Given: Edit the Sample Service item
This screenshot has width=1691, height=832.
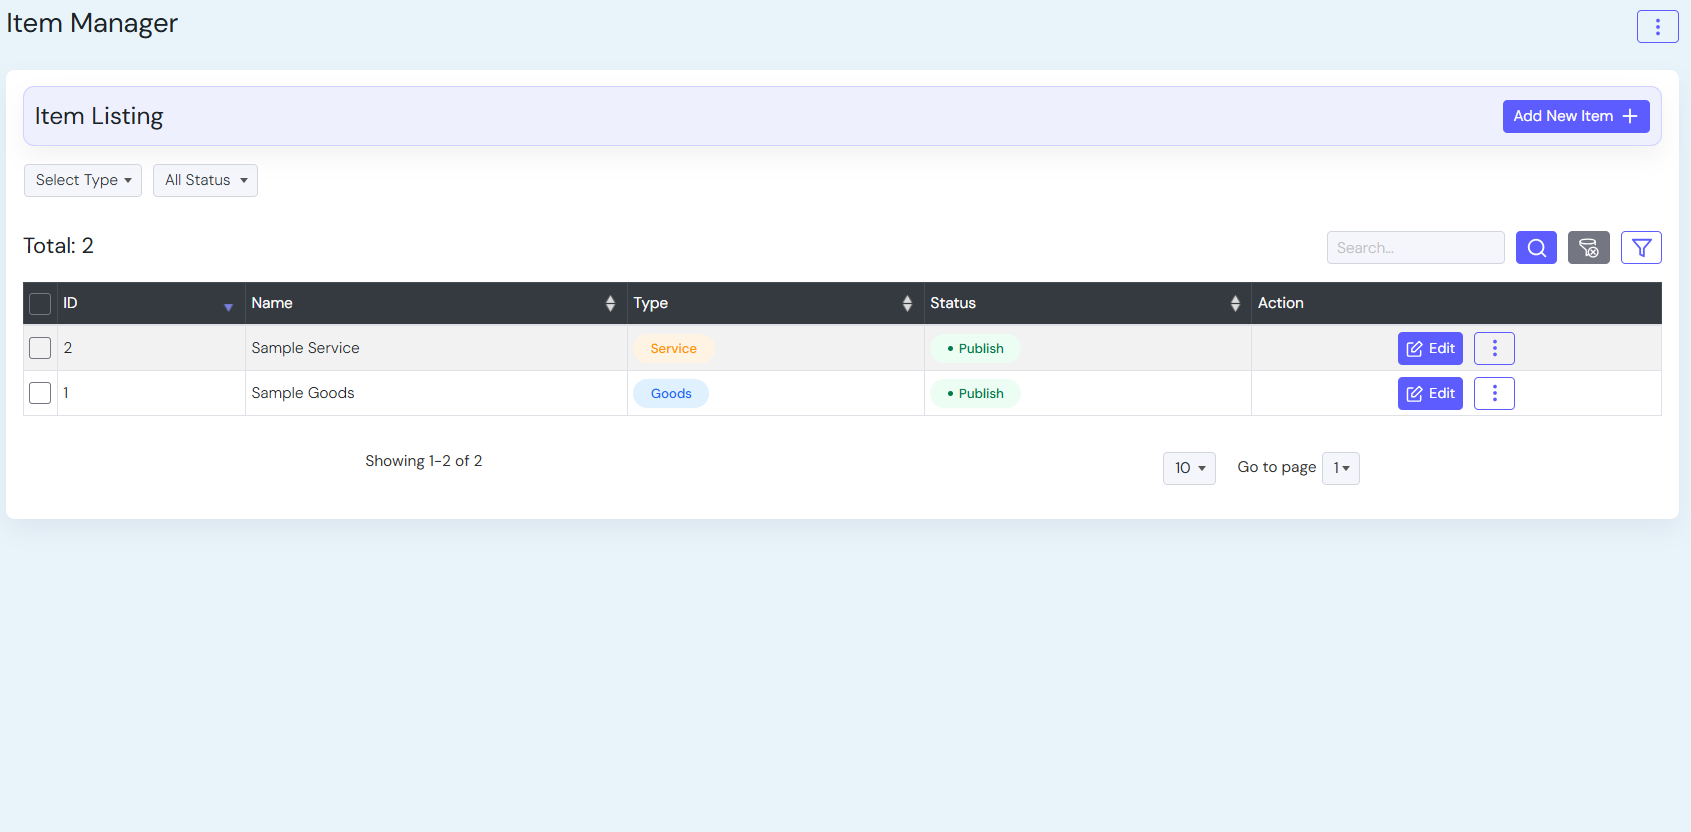Looking at the screenshot, I should (1430, 348).
